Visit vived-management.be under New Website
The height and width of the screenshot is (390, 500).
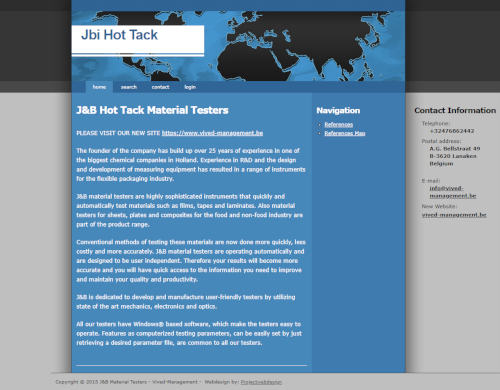pyautogui.click(x=454, y=215)
